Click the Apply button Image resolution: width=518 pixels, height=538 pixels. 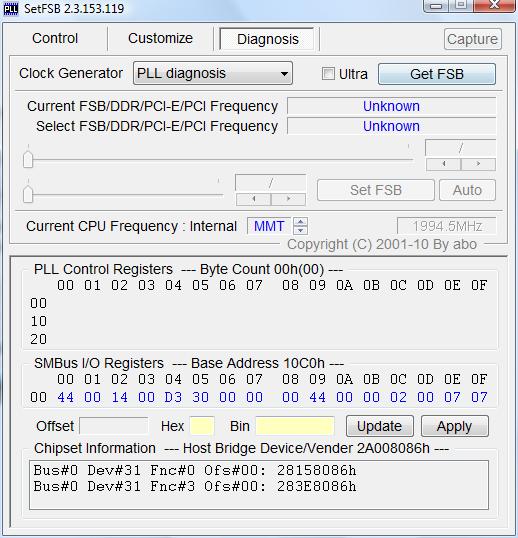455,426
